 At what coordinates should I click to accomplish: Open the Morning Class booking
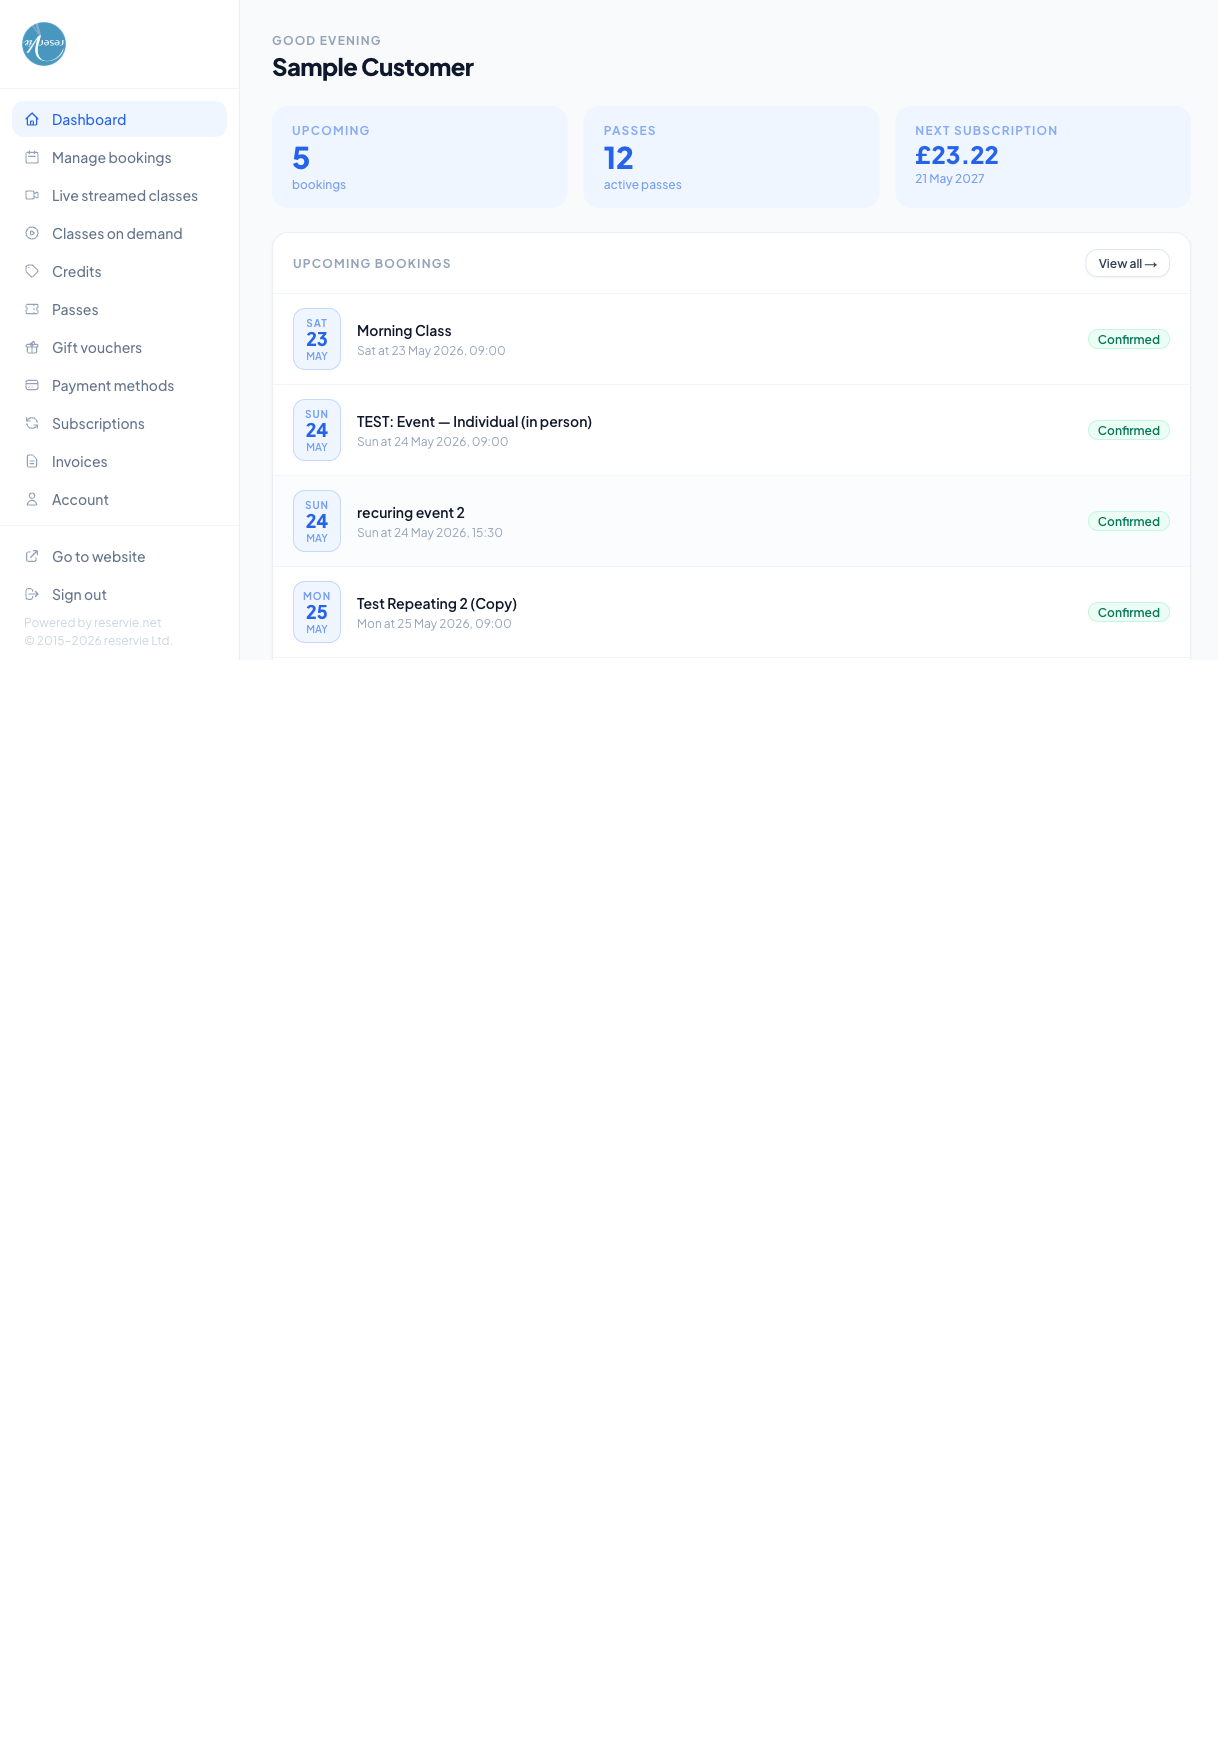[x=731, y=339]
